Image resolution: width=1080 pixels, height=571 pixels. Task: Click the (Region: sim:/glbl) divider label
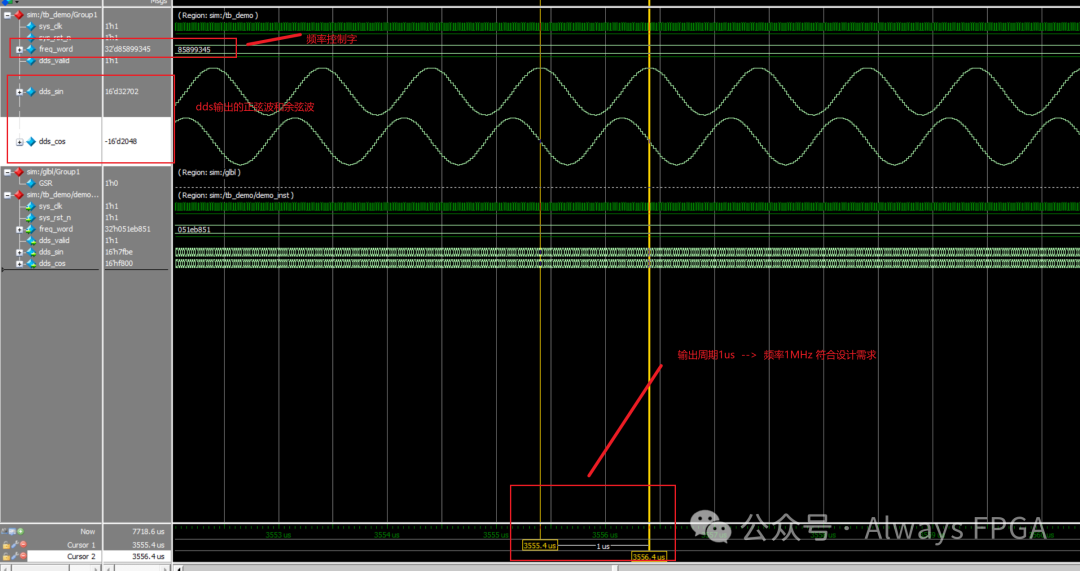[x=209, y=172]
